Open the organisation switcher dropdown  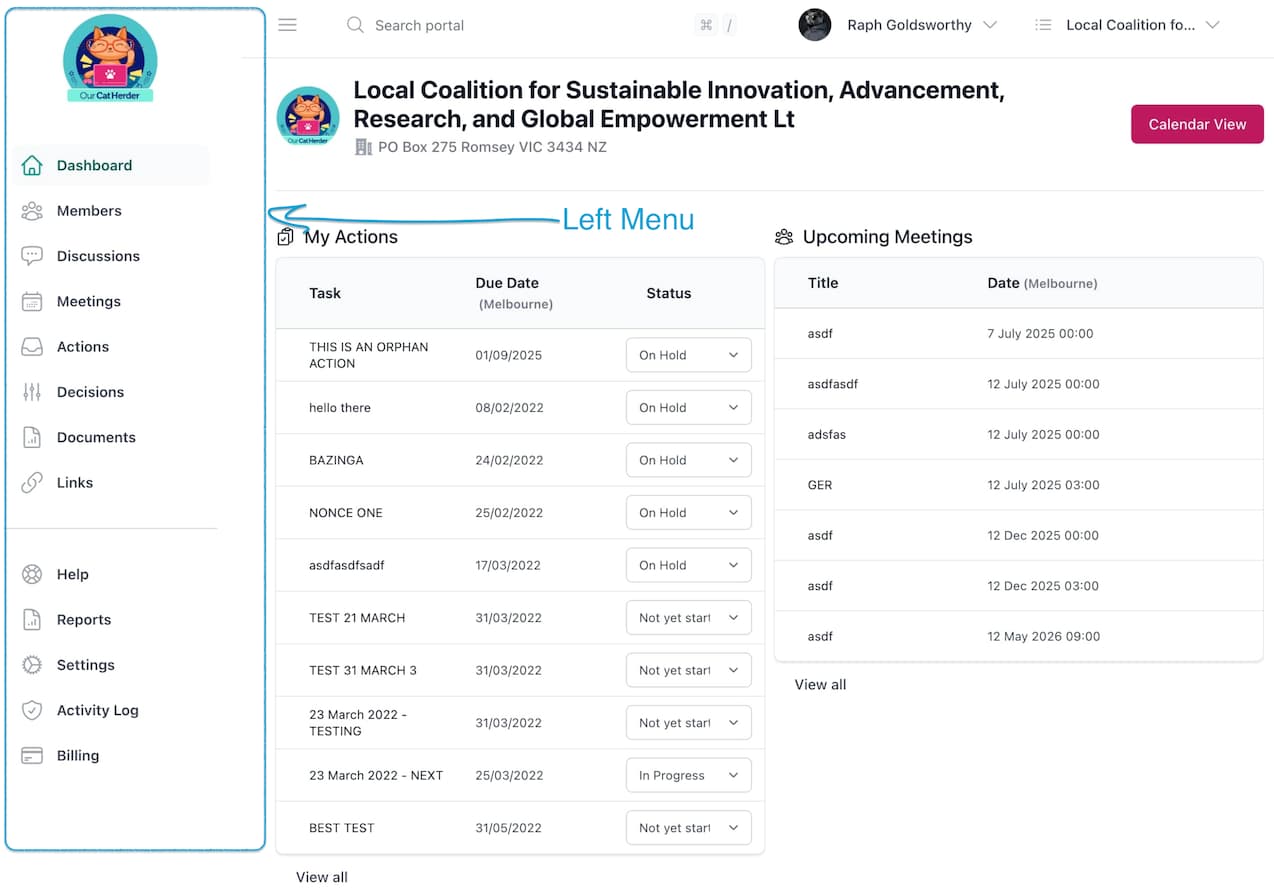[x=1129, y=25]
